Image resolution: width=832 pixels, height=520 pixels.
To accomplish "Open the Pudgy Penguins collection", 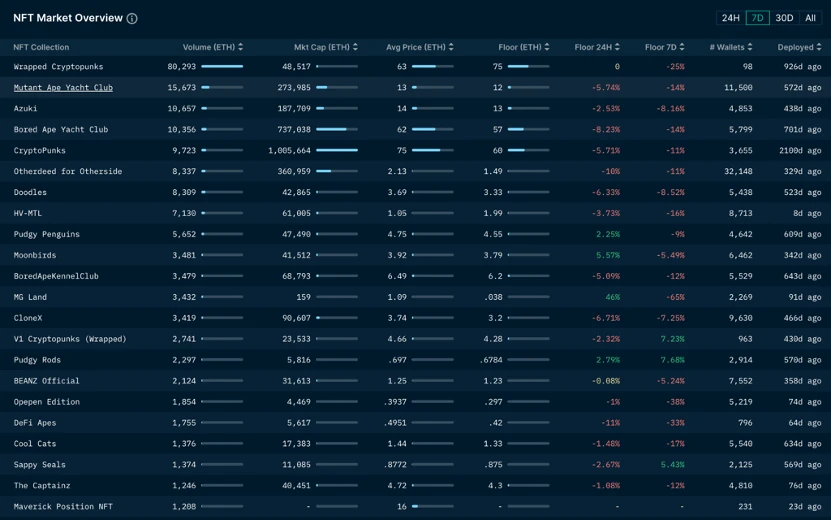I will [47, 234].
